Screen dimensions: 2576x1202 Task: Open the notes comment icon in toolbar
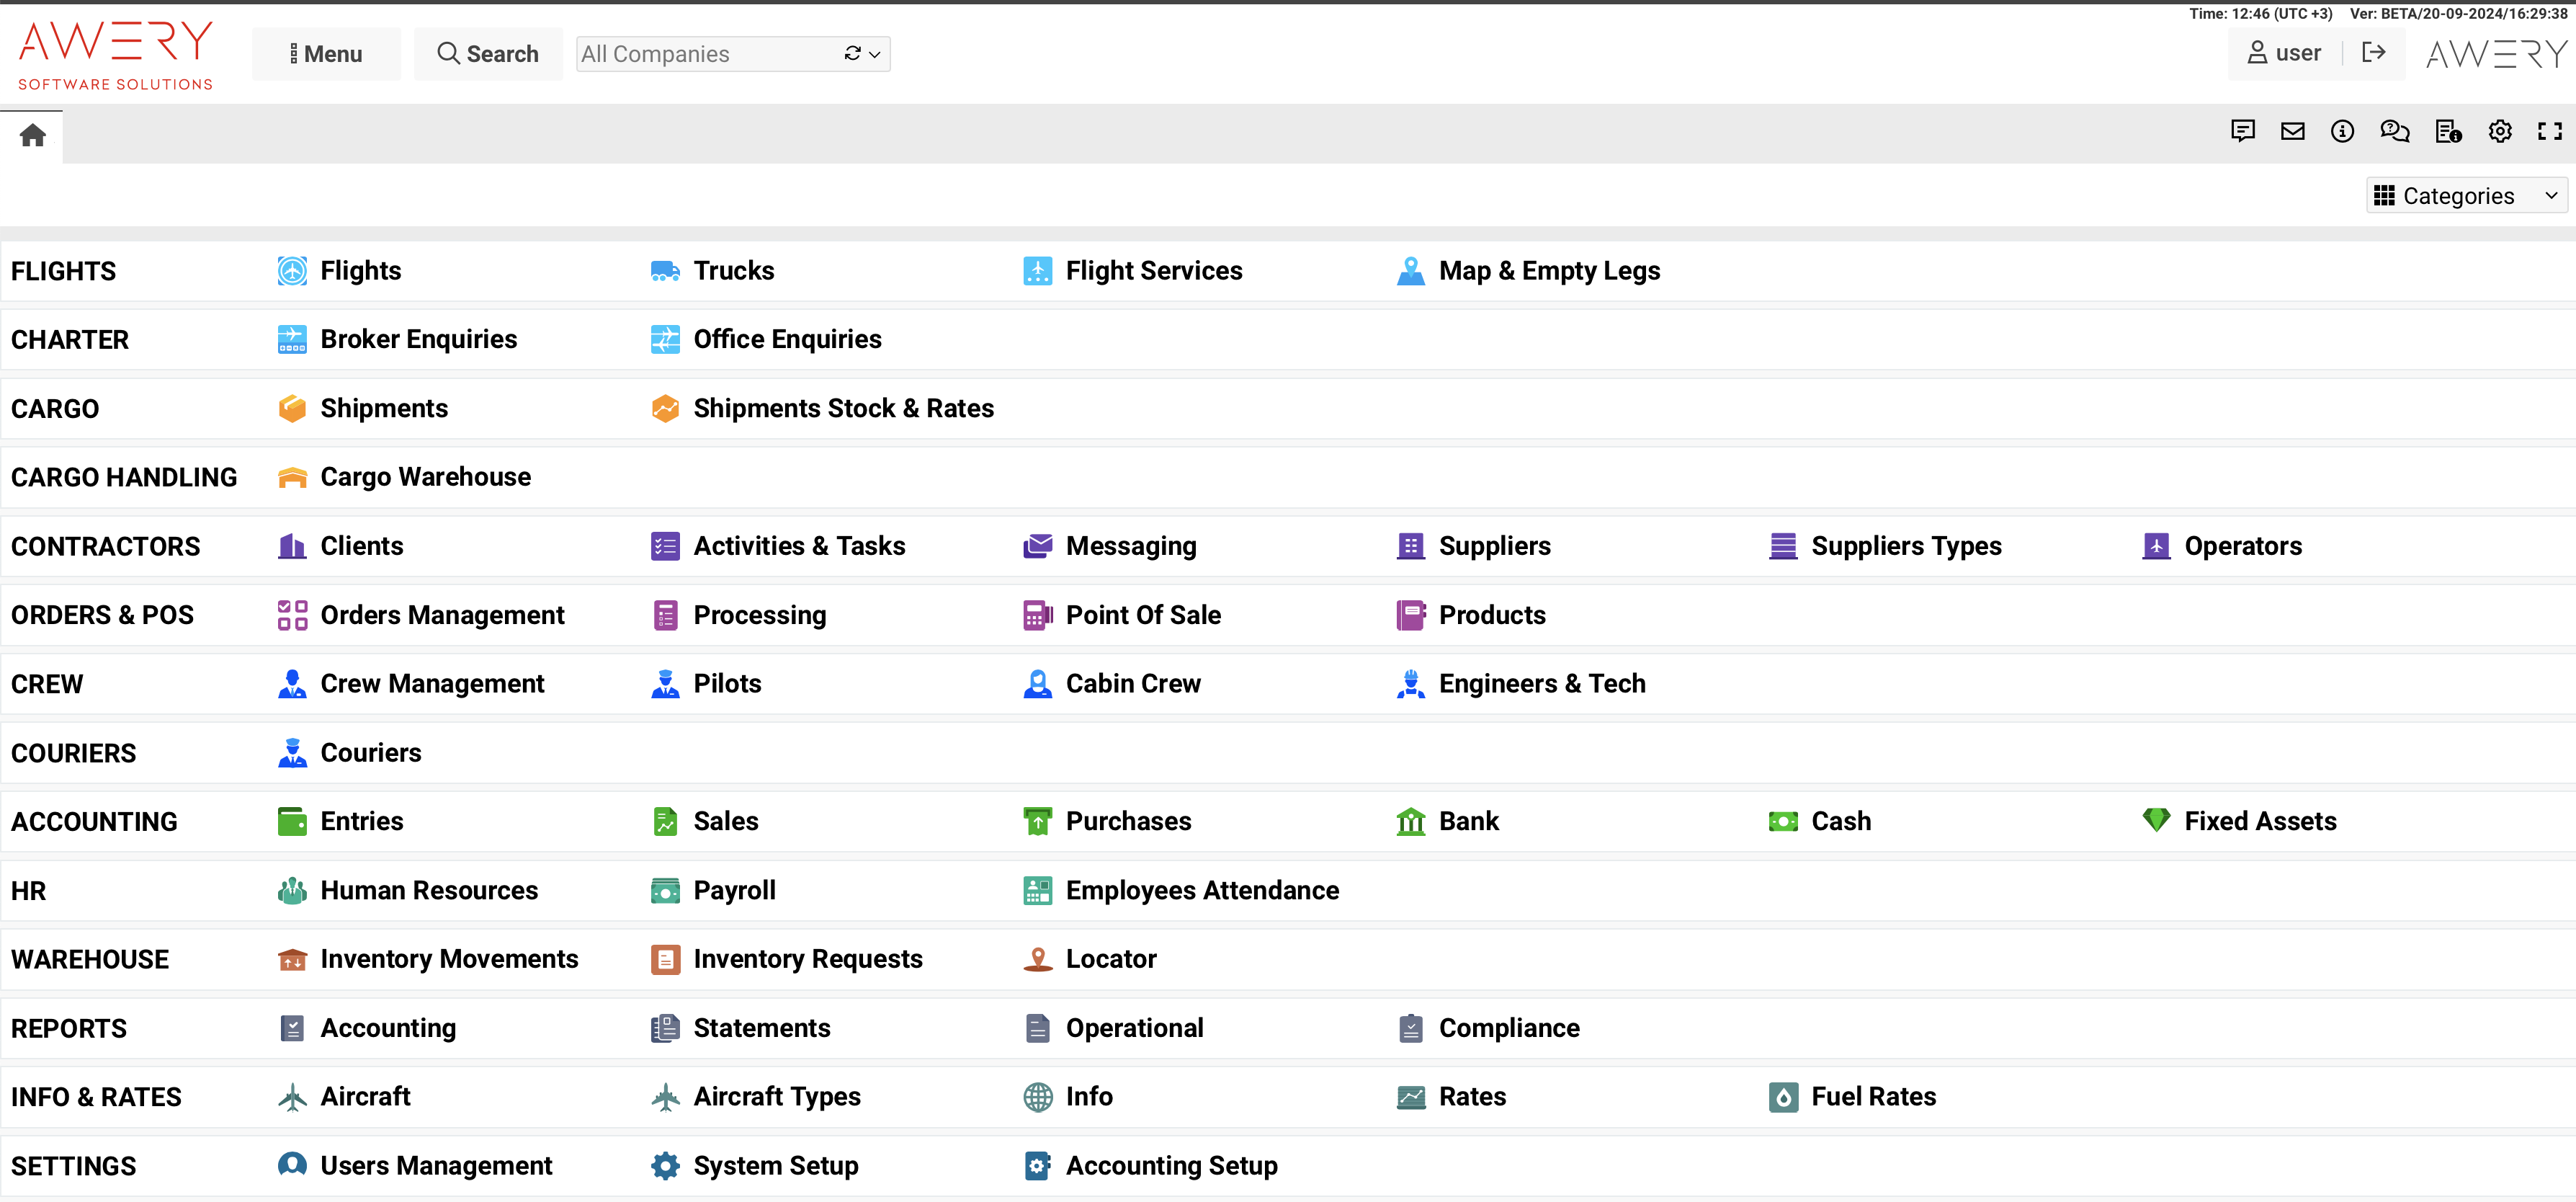click(x=2242, y=131)
